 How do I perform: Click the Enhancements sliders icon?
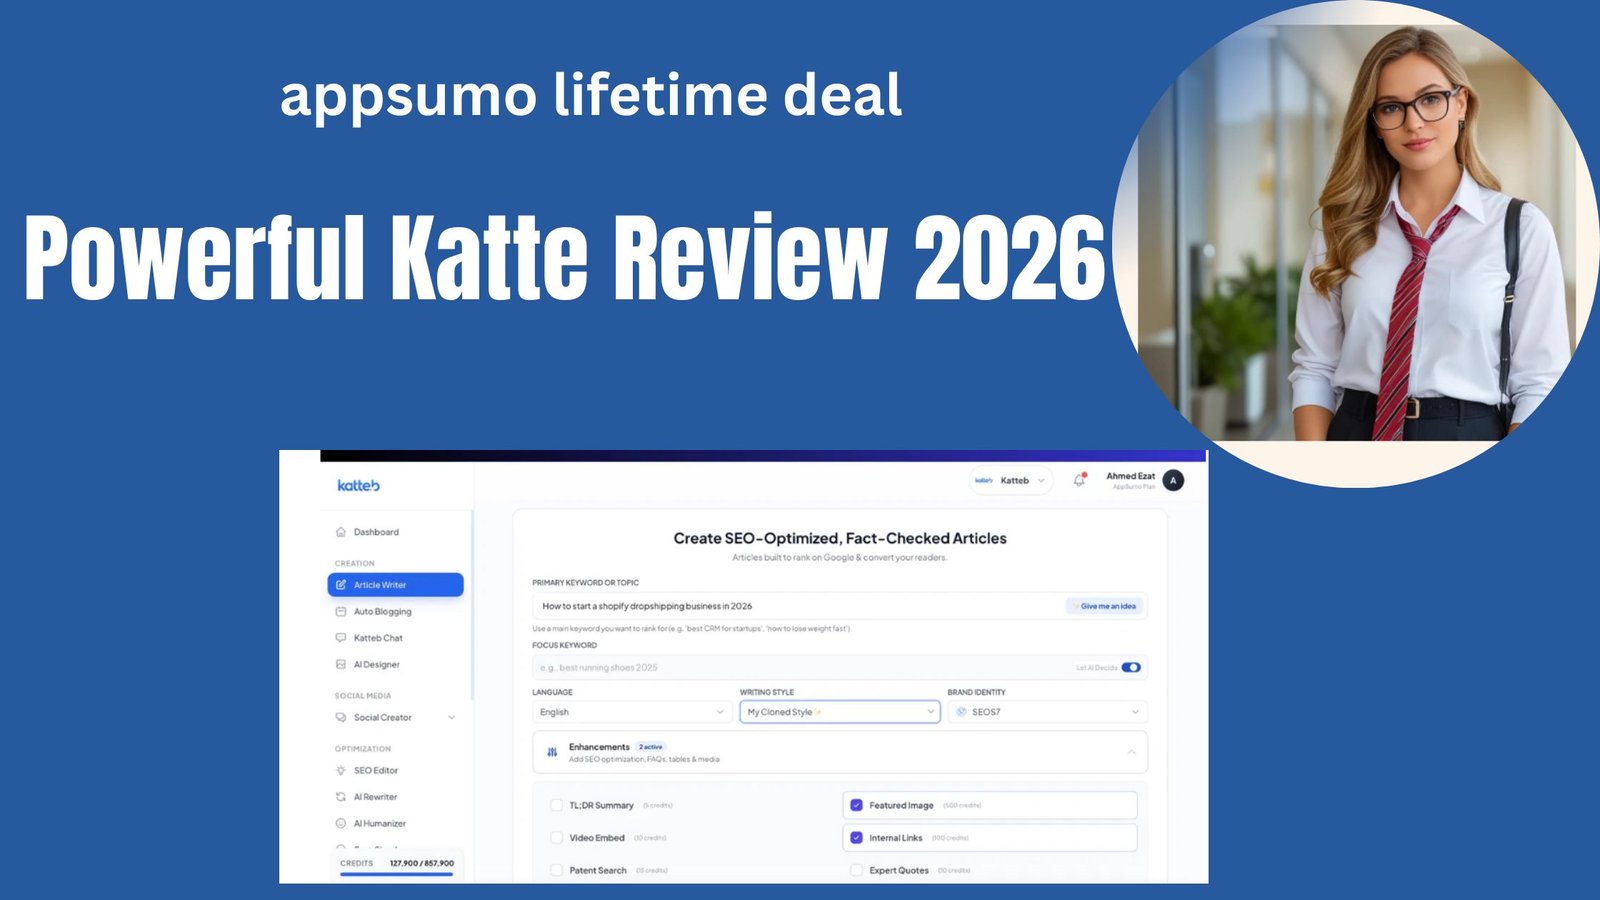(x=552, y=752)
